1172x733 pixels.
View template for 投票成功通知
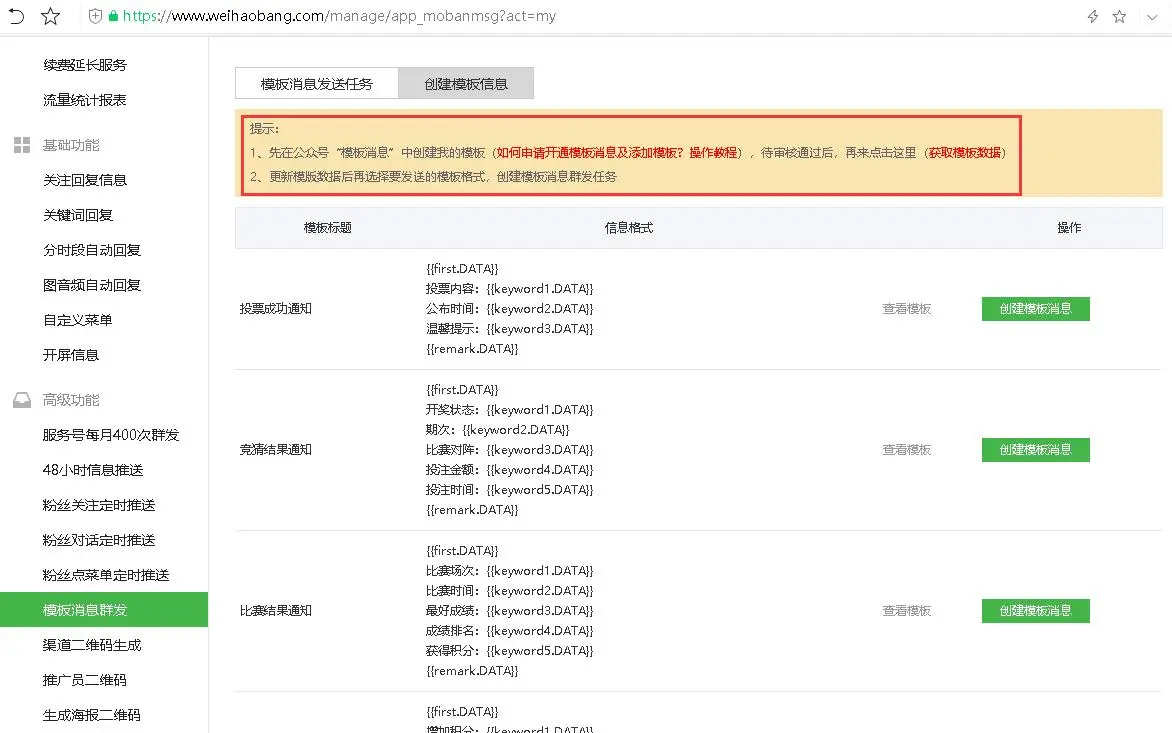click(x=907, y=309)
